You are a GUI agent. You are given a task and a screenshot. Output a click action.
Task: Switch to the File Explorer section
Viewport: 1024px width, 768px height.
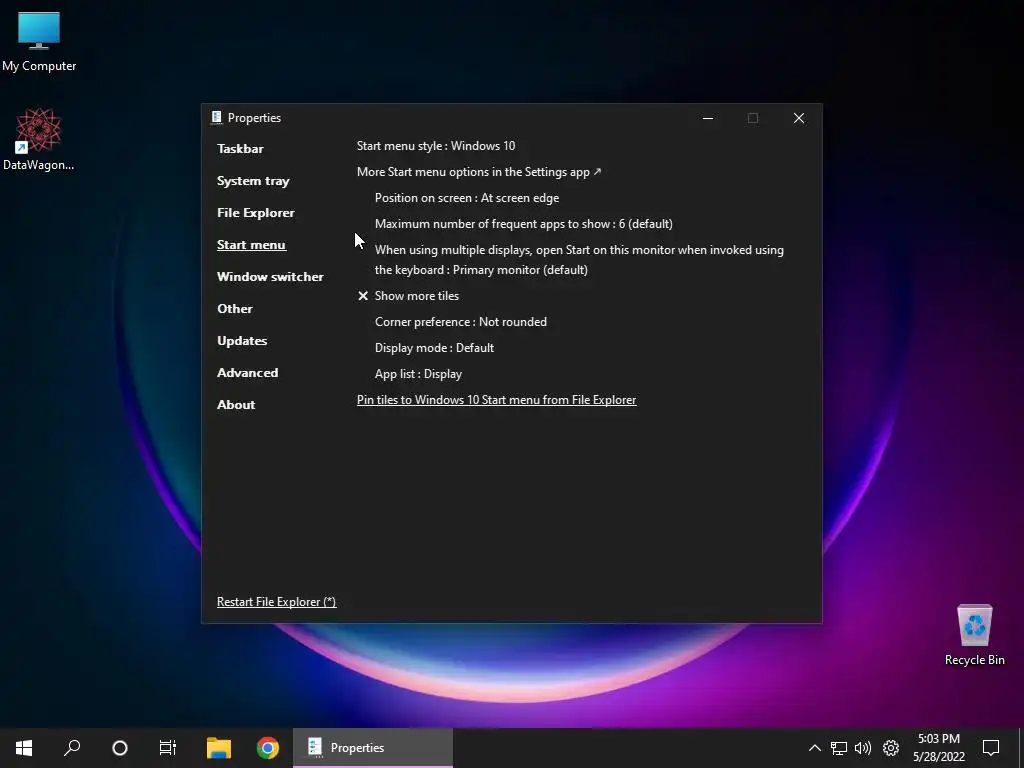tap(256, 213)
